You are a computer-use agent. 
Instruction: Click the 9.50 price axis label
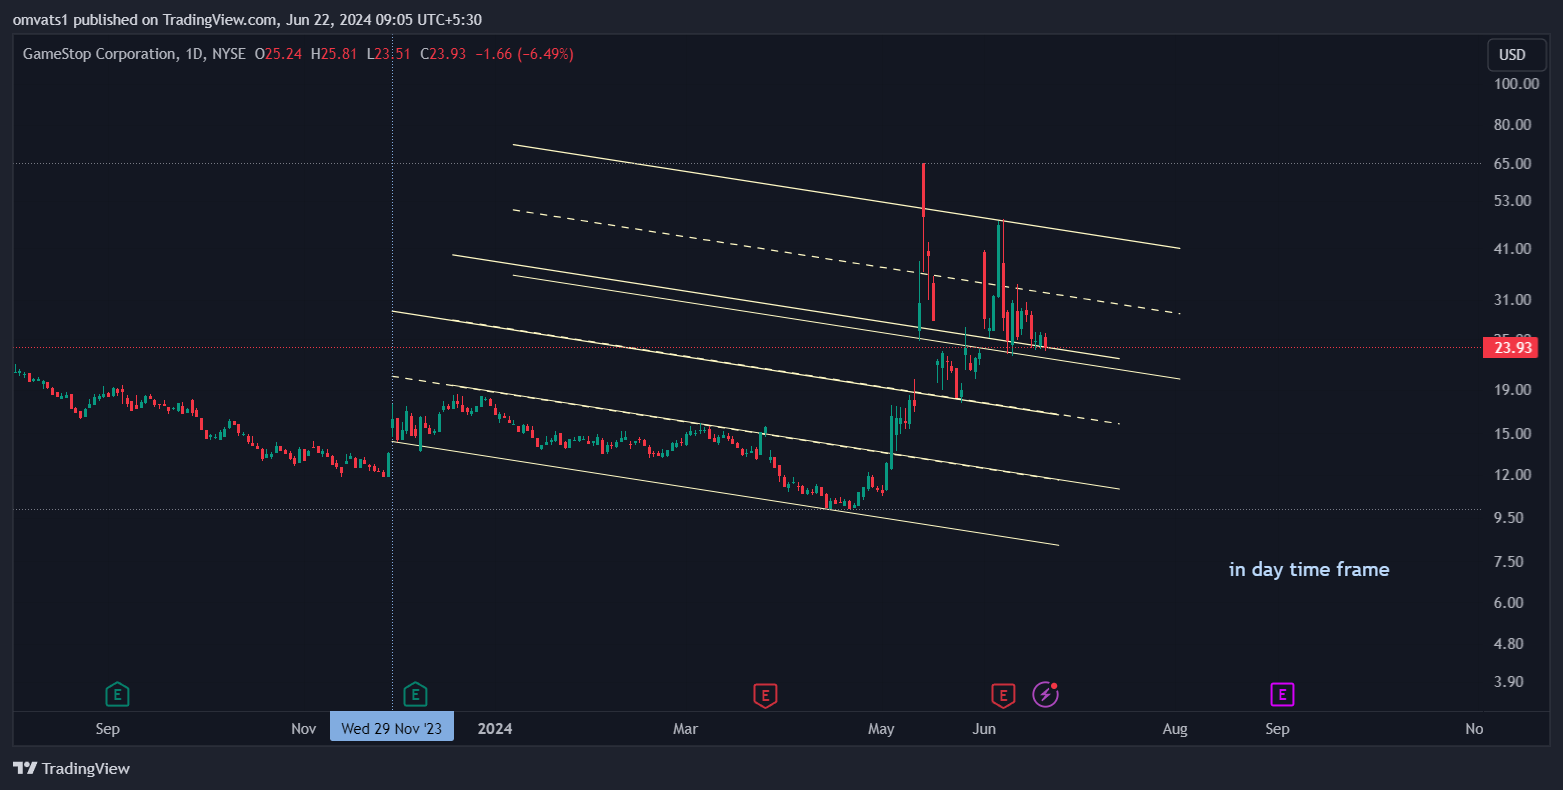(1508, 518)
